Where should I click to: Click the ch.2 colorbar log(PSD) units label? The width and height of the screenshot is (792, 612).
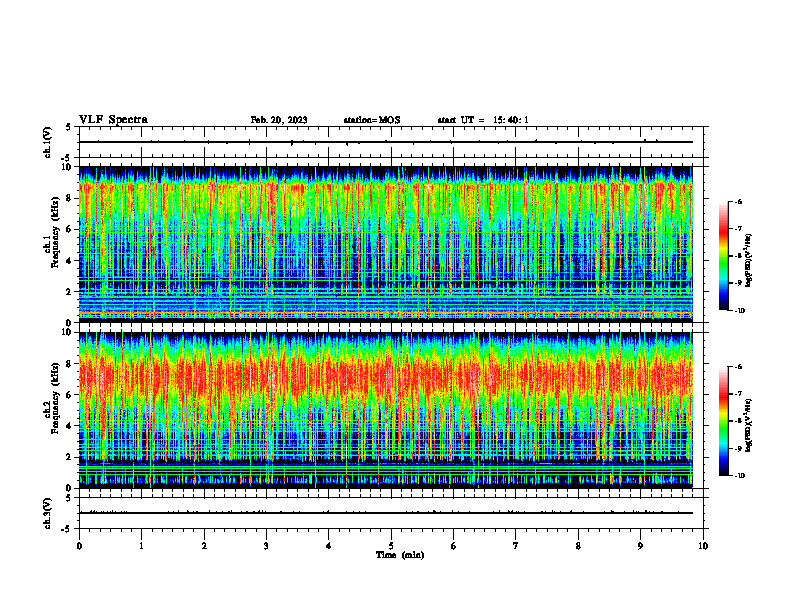pos(749,425)
